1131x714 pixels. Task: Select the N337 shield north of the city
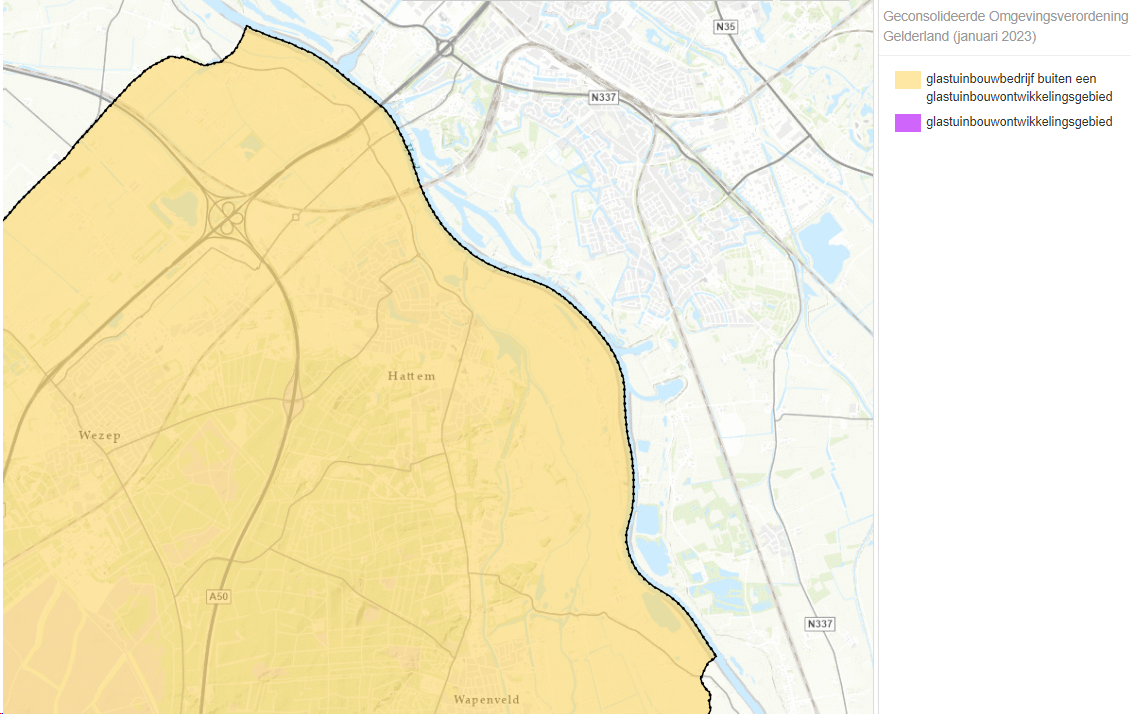point(603,97)
